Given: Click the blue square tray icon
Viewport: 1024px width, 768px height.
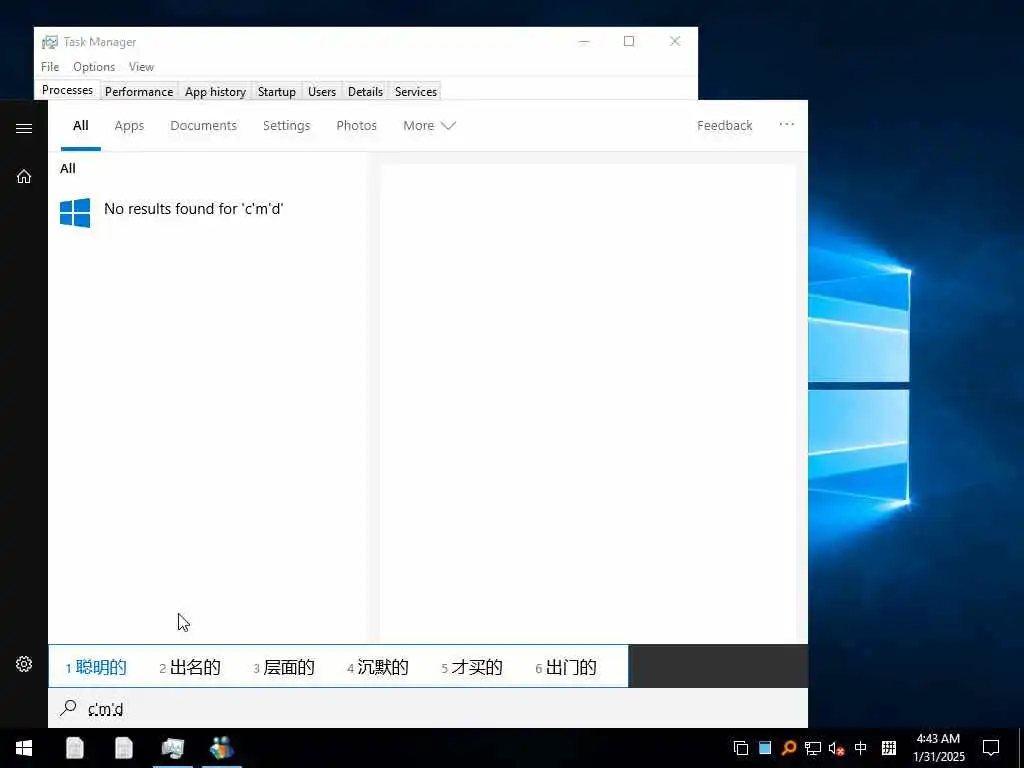Looking at the screenshot, I should [x=765, y=748].
